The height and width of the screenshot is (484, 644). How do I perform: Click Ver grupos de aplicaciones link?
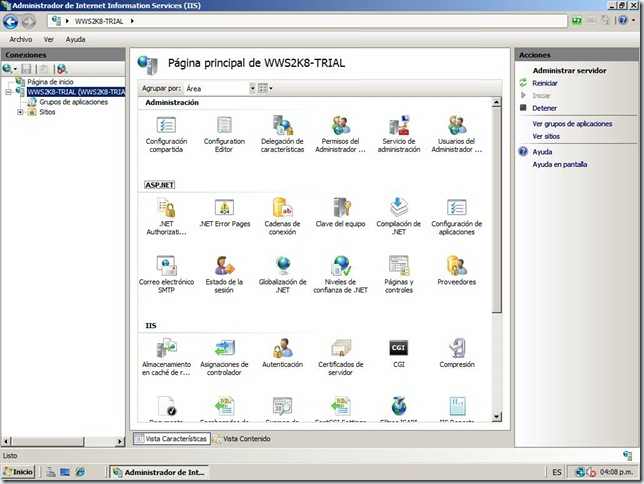click(572, 124)
